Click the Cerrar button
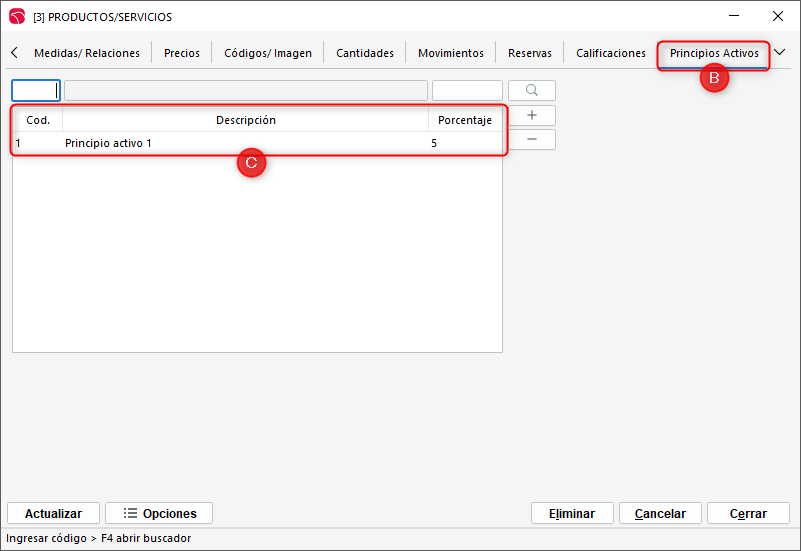This screenshot has height=551, width=801. click(748, 513)
